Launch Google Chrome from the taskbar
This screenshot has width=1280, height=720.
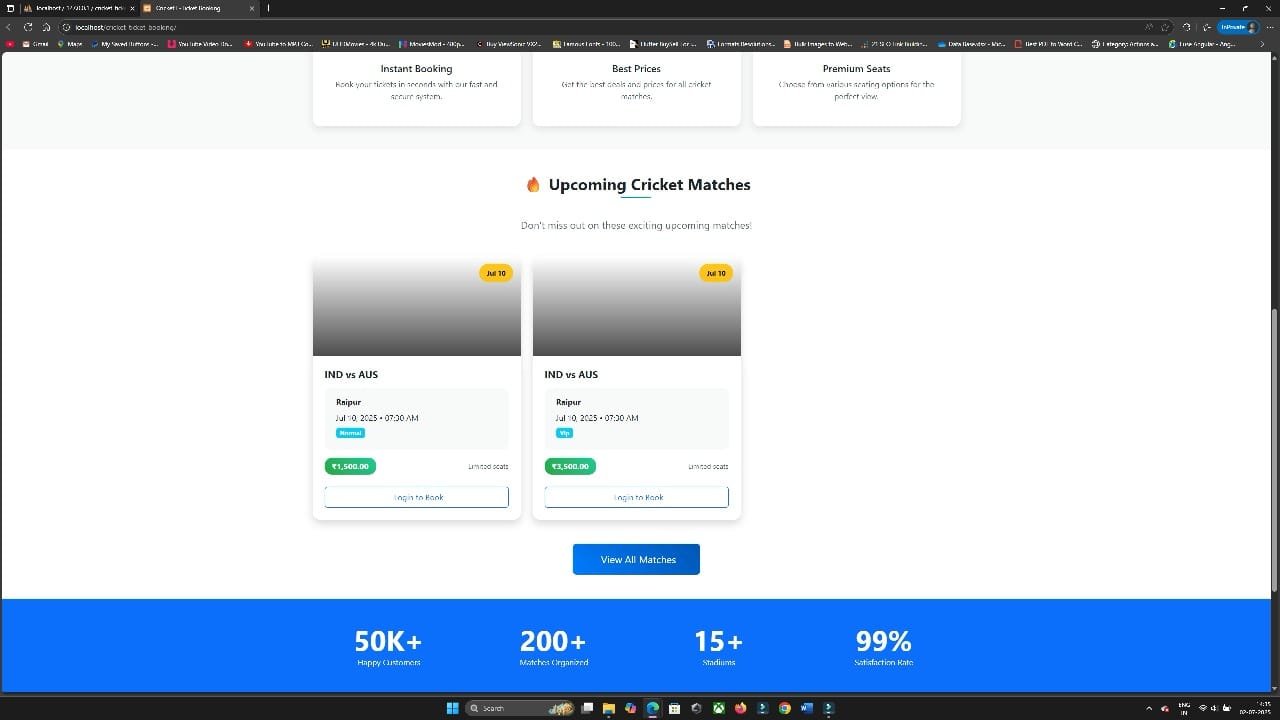coord(785,708)
